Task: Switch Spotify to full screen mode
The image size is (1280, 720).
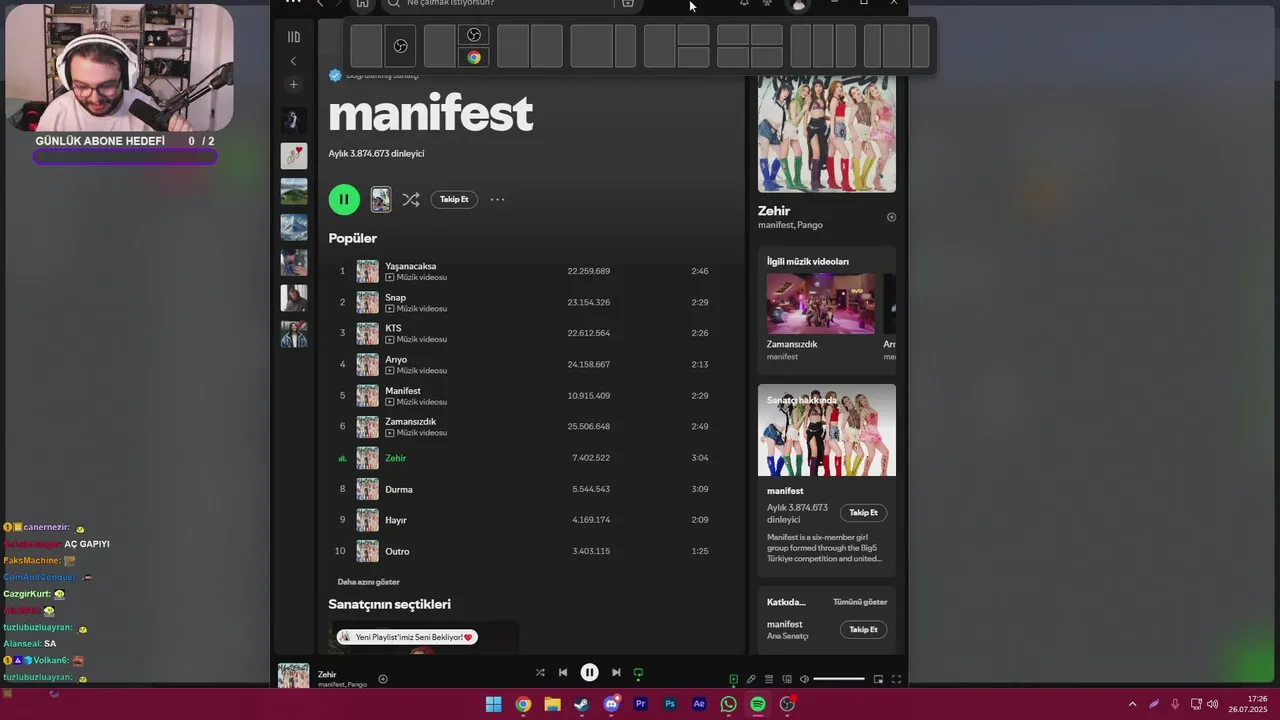Action: [x=896, y=679]
